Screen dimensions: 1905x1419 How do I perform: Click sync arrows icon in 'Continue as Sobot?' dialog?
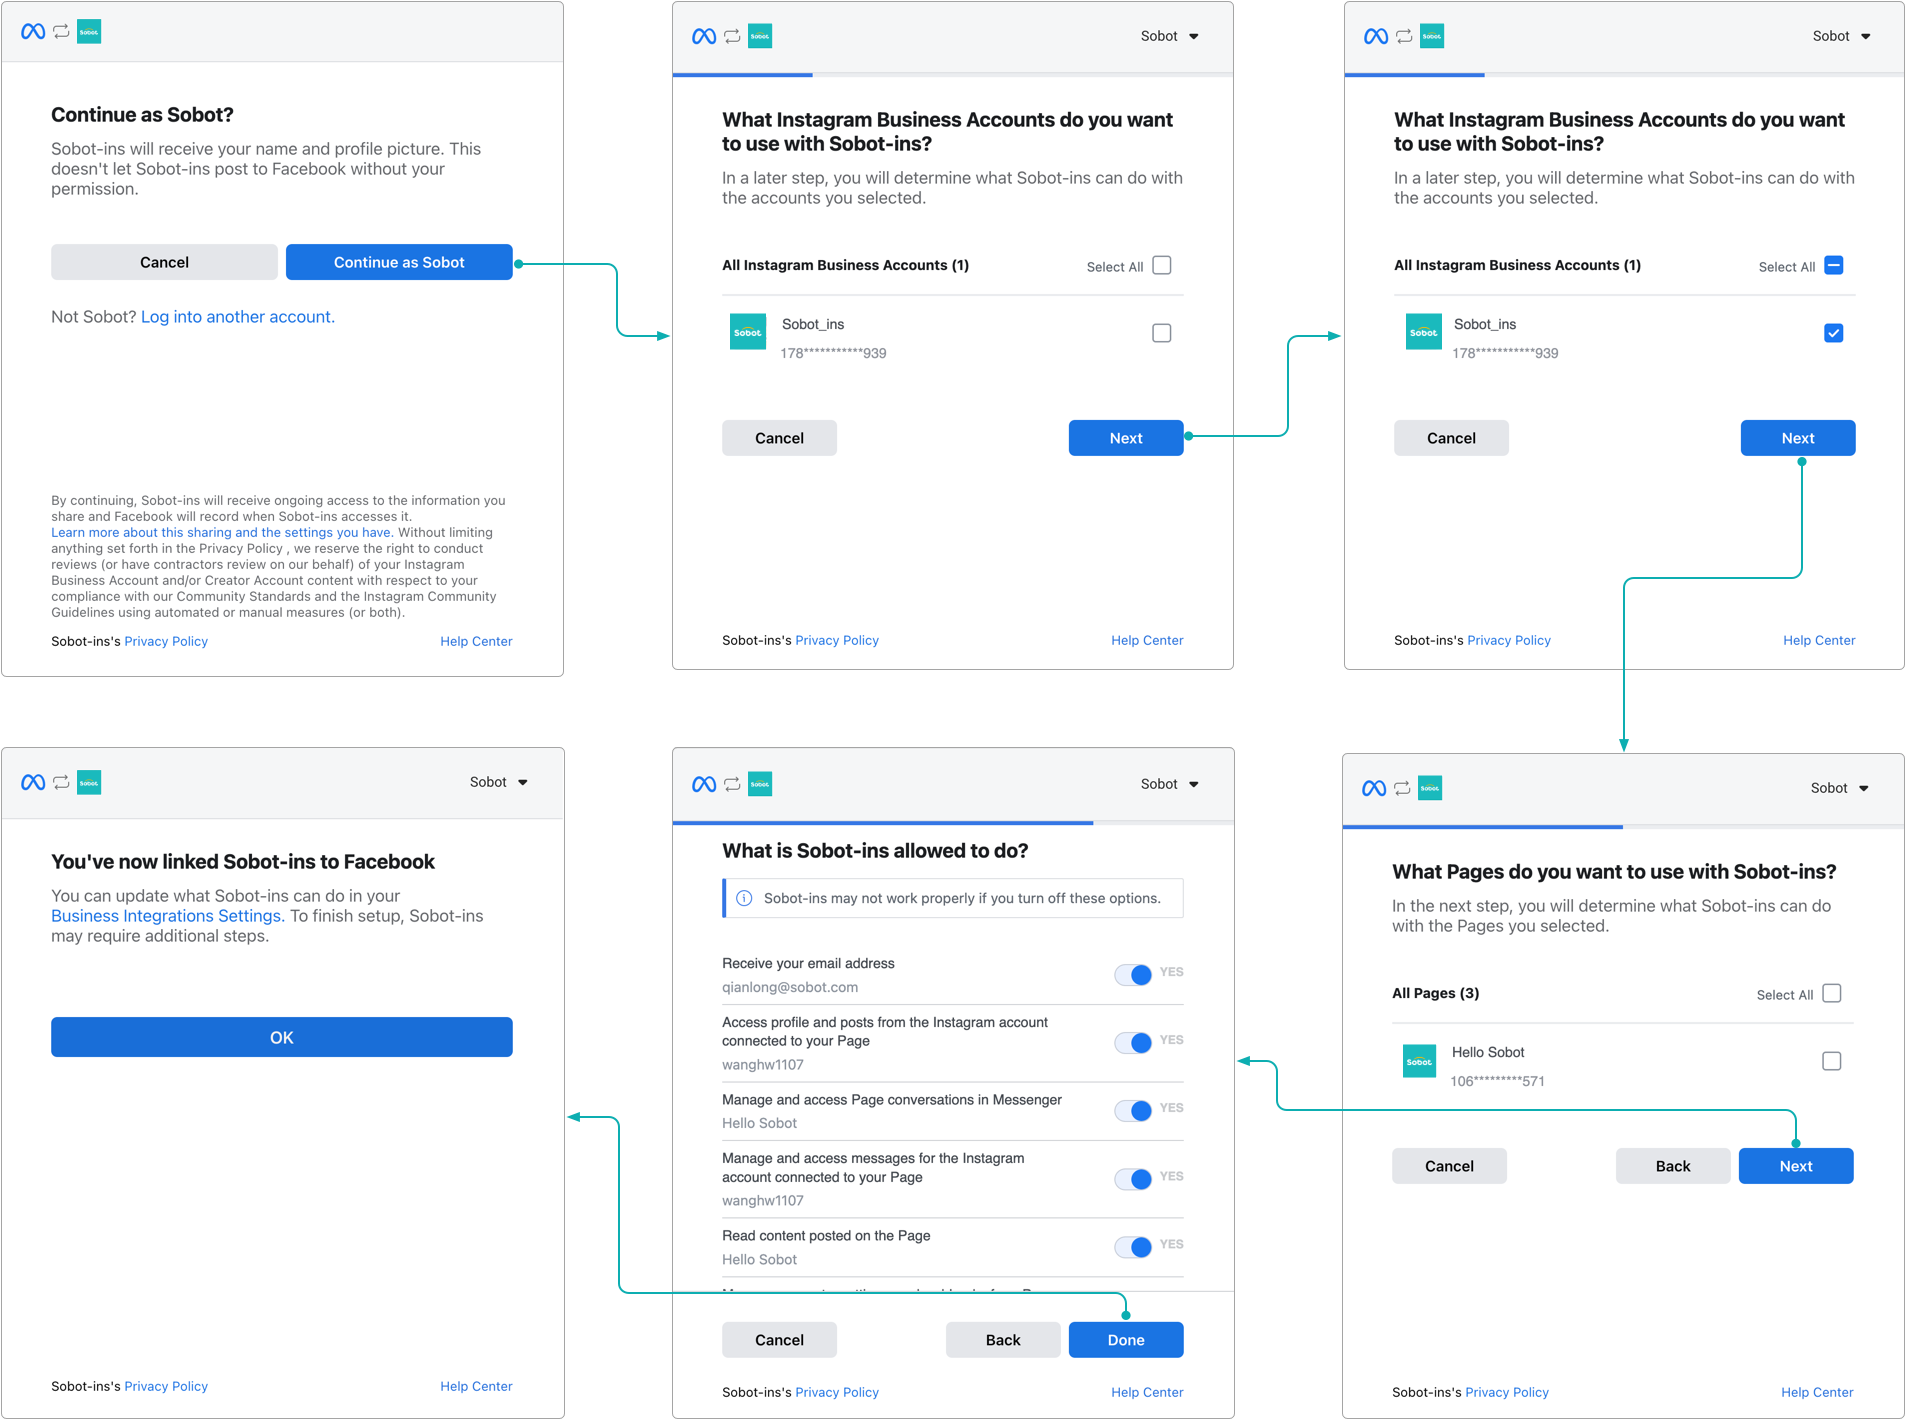tap(62, 32)
